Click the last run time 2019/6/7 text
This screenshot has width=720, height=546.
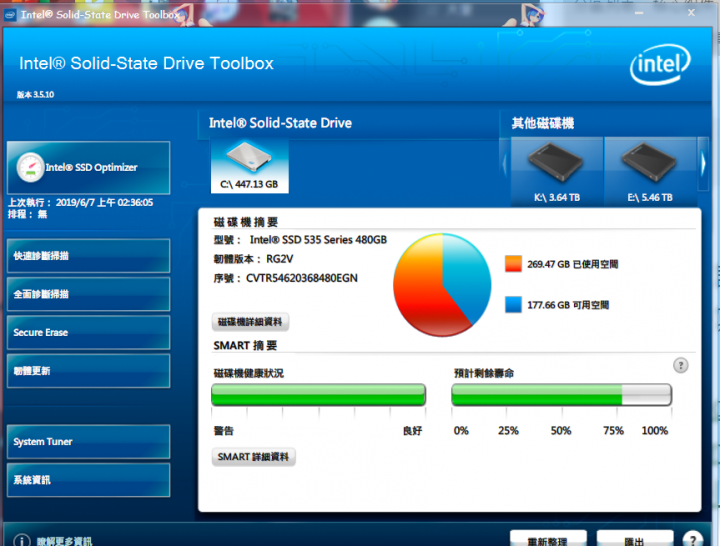[x=104, y=203]
